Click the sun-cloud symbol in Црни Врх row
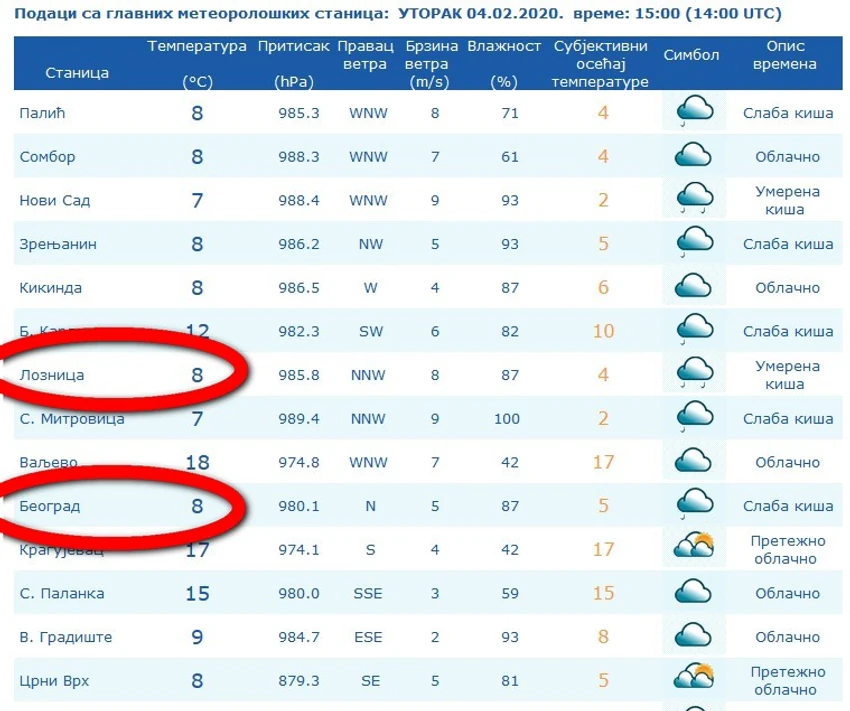 click(693, 677)
